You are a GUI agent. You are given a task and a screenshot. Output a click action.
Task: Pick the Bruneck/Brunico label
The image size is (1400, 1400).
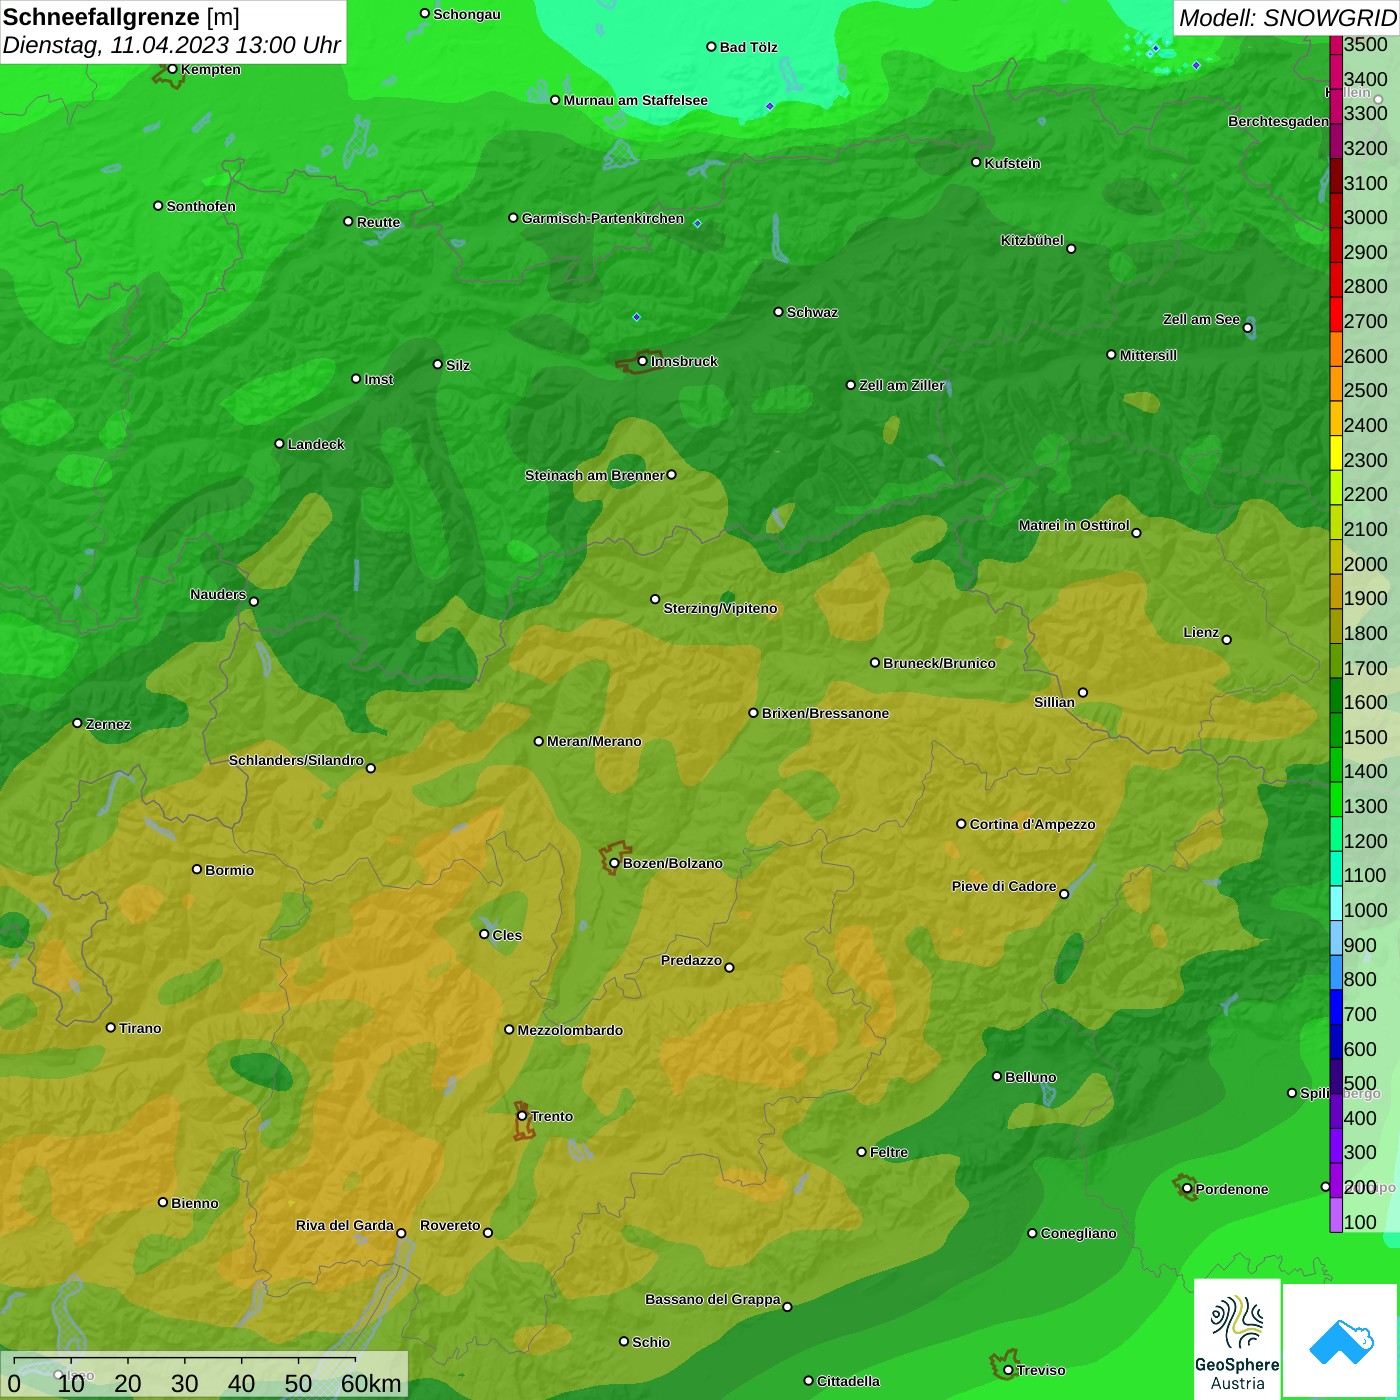939,663
